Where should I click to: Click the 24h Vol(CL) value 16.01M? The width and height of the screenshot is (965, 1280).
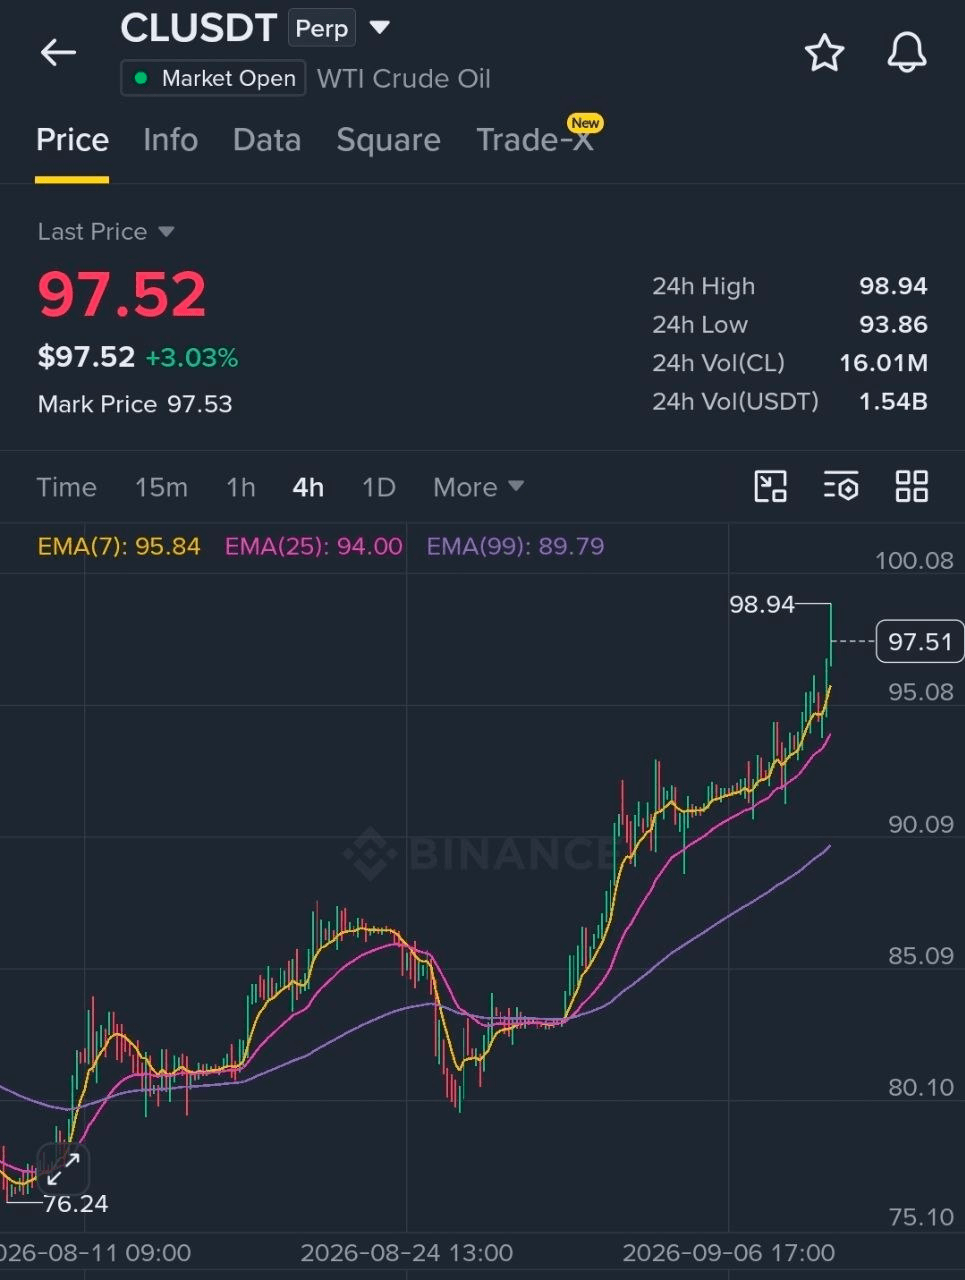(x=883, y=362)
